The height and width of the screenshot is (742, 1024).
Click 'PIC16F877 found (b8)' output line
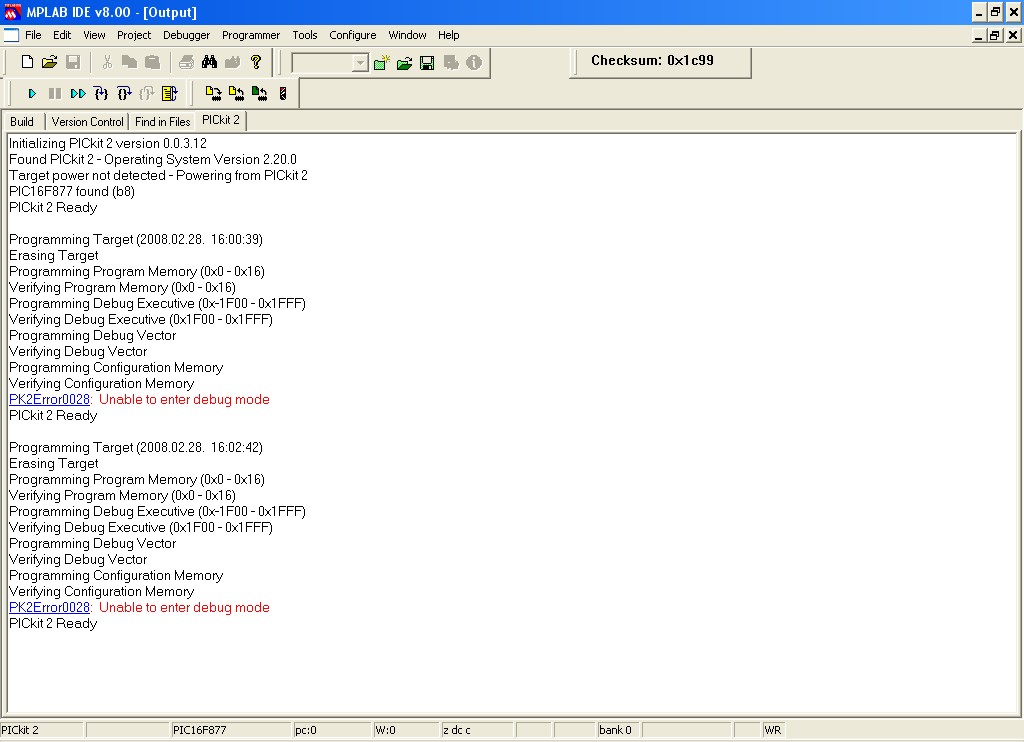(x=72, y=191)
